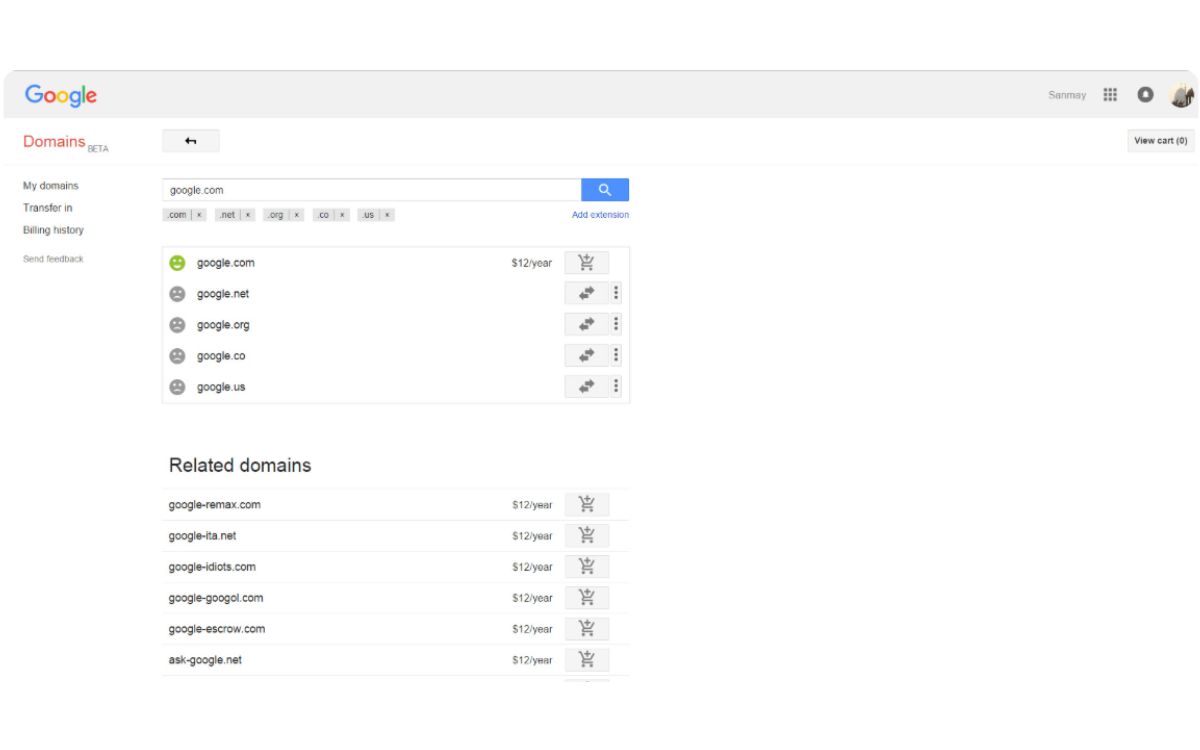Select the google.us result text

[x=221, y=387]
